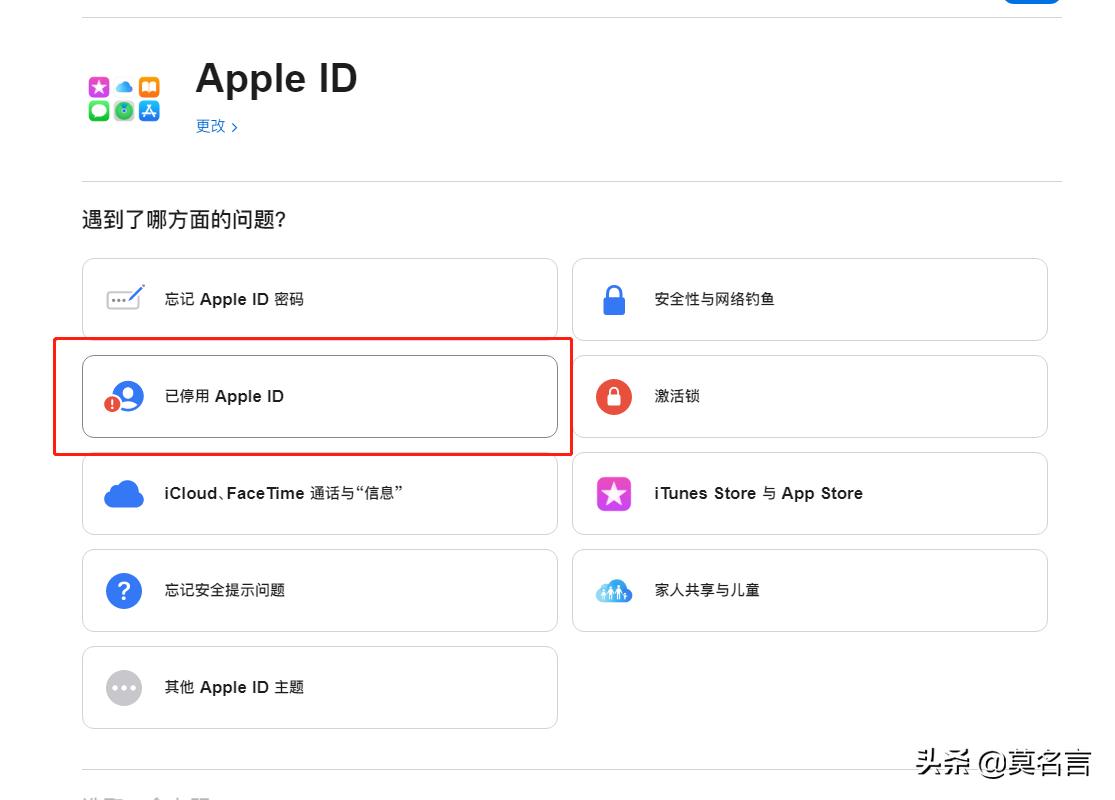This screenshot has width=1115, height=800.
Task: Expand the 更改 chevron arrow
Action: 234,126
